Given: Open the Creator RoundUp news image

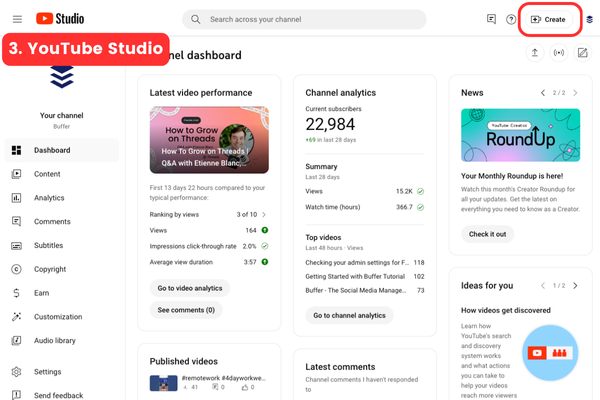Looking at the screenshot, I should click(520, 135).
